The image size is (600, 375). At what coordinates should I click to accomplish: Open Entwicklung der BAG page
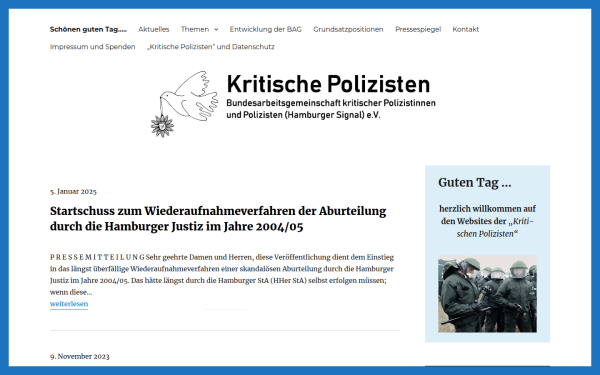click(265, 29)
